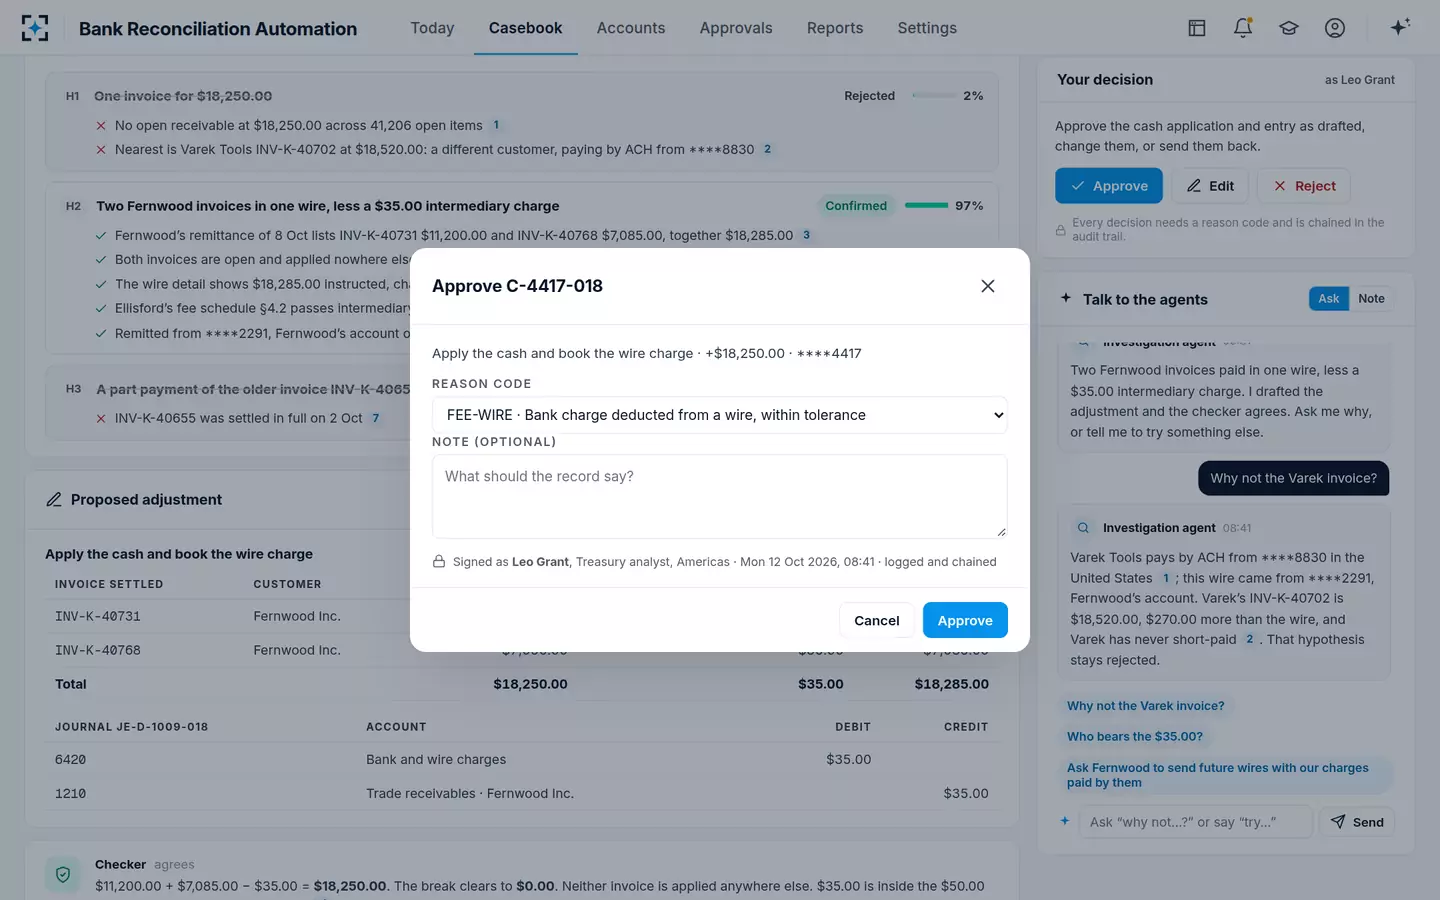Open citation 2 on Varek Tools line

[767, 149]
